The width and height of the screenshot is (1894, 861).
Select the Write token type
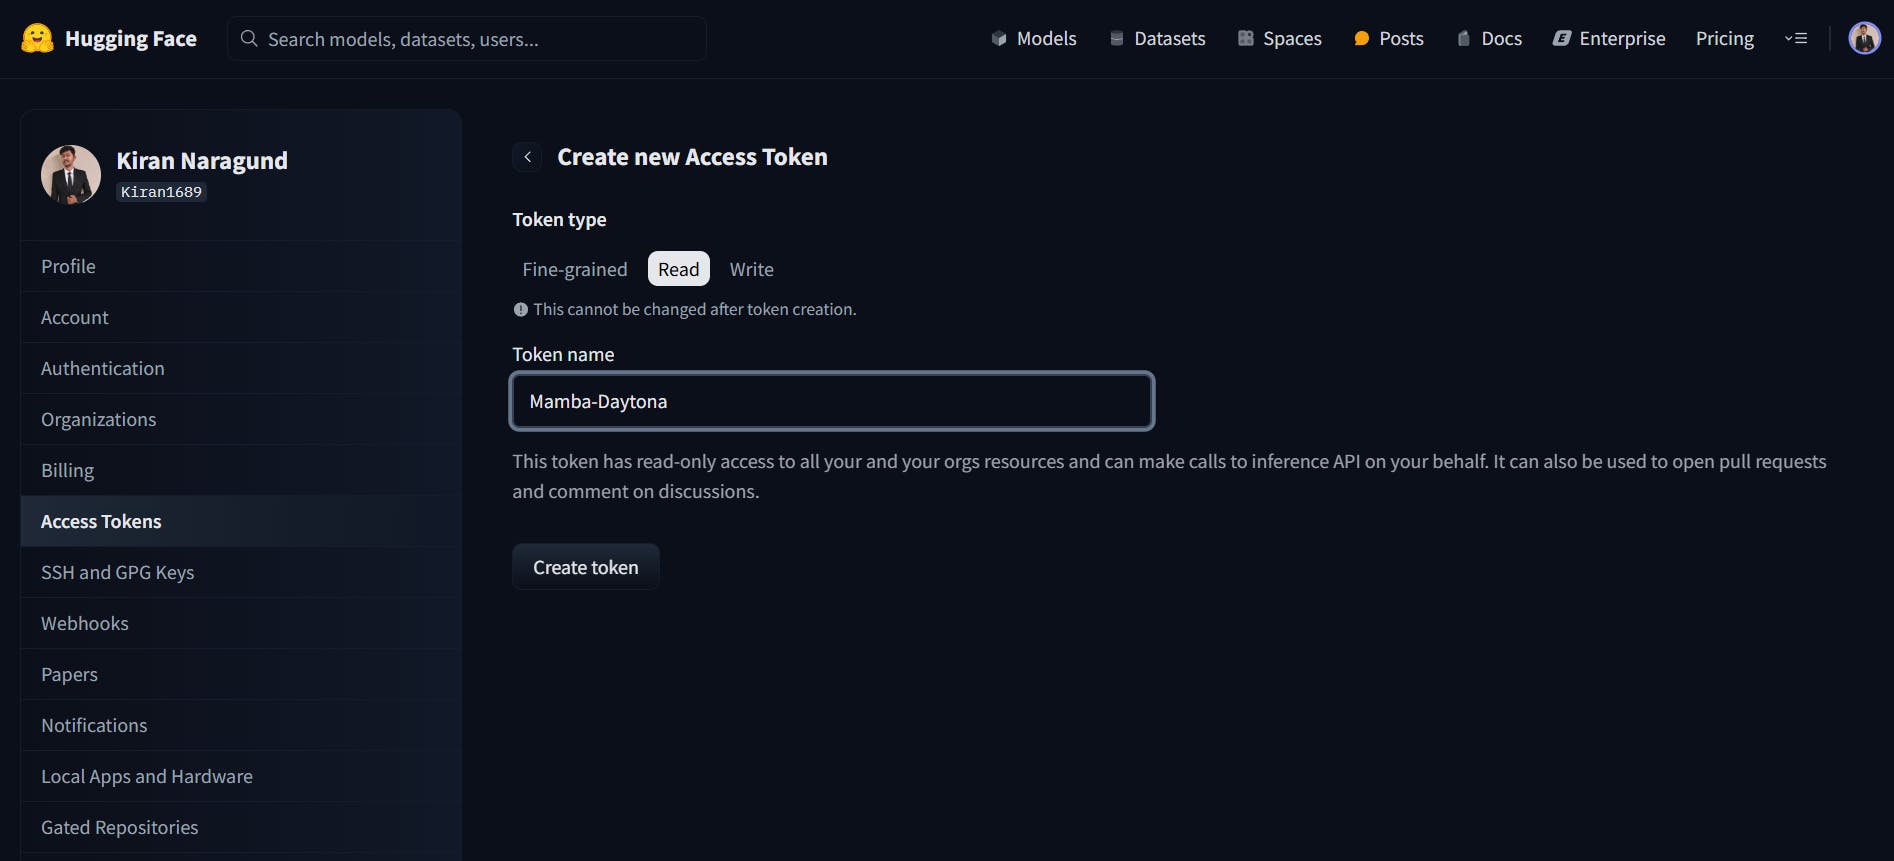coord(752,269)
